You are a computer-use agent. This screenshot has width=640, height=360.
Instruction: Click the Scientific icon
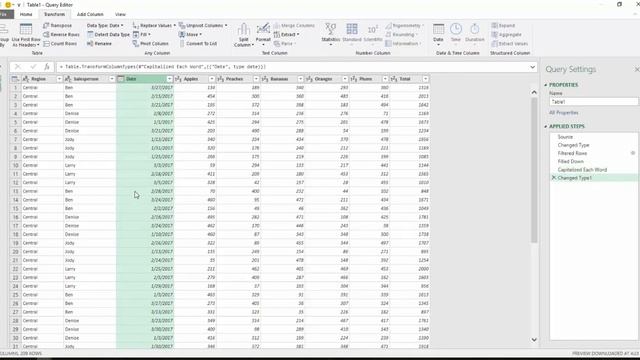point(373,30)
